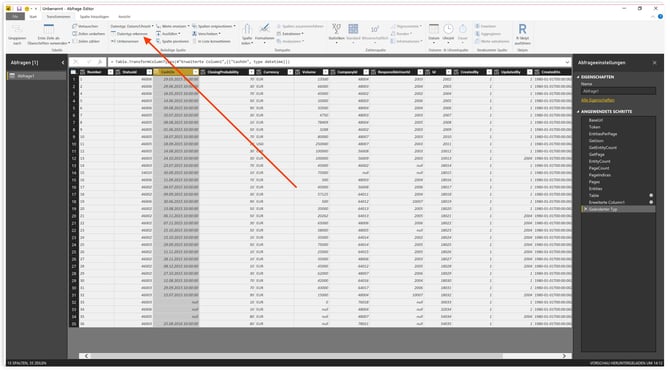
Task: Click Datentyp erkennen in ribbon
Action: tap(129, 34)
